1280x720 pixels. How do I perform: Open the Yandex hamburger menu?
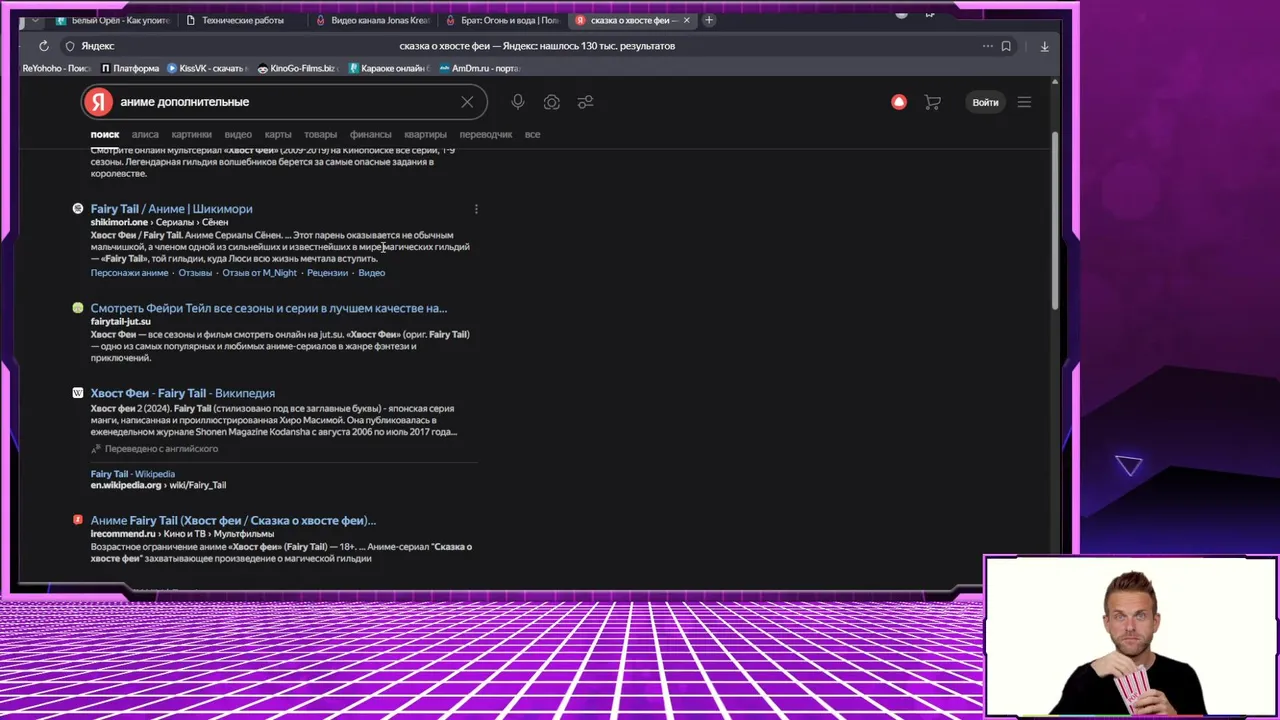click(x=1024, y=102)
